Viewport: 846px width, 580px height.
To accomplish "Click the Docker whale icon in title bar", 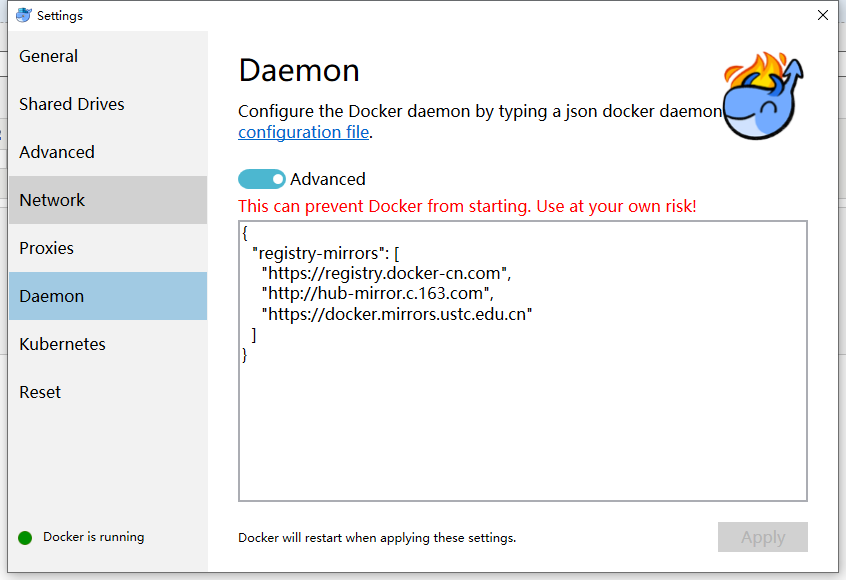I will click(23, 15).
